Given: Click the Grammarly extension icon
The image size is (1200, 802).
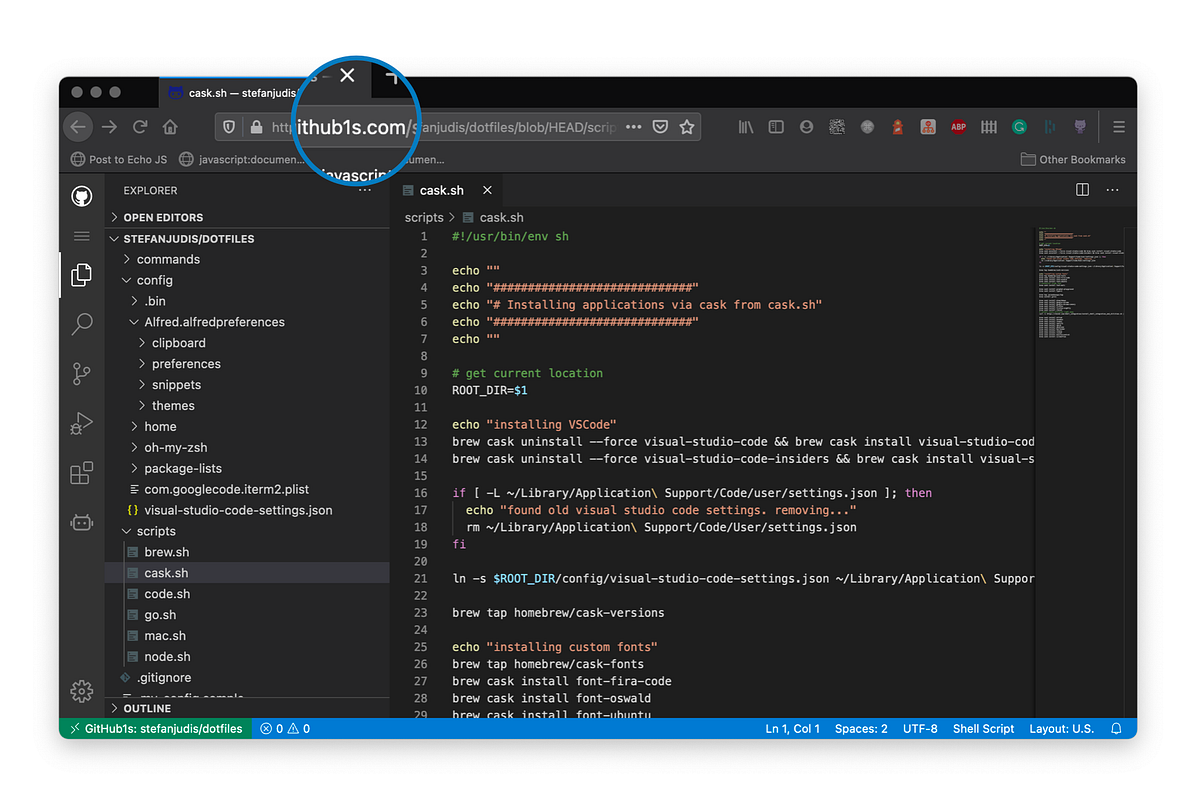Looking at the screenshot, I should pos(1019,127).
